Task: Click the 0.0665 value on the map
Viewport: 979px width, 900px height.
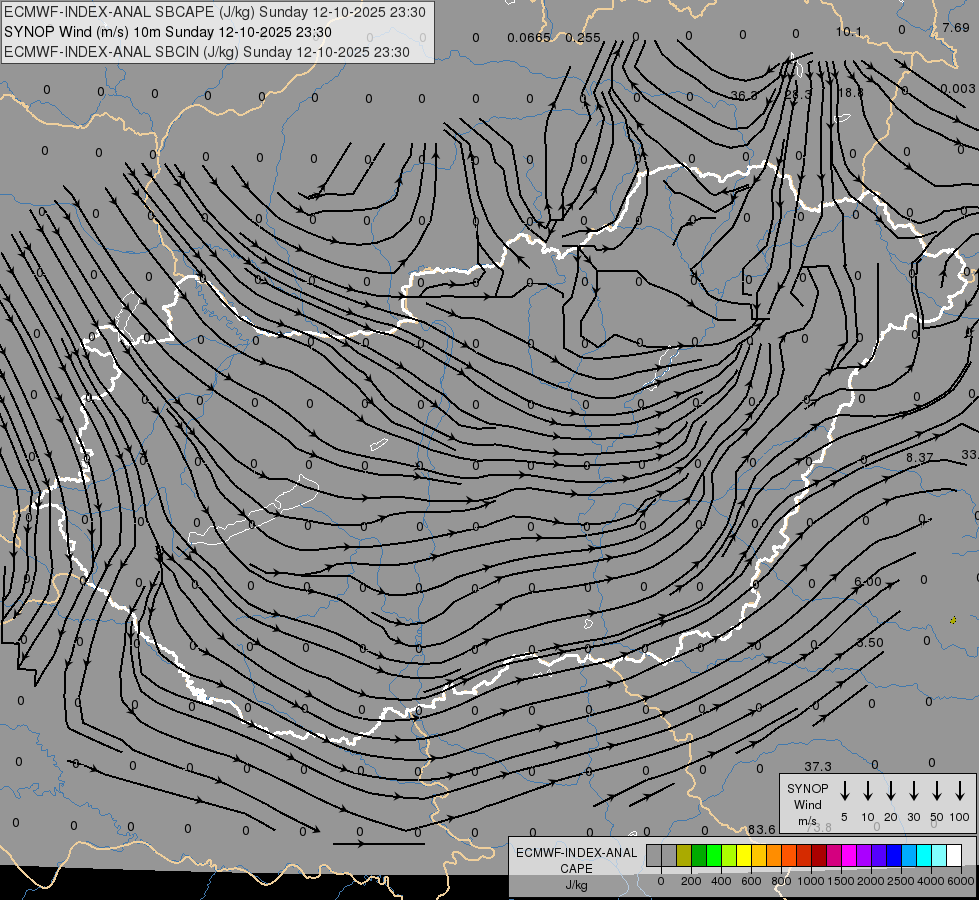Action: coord(529,37)
